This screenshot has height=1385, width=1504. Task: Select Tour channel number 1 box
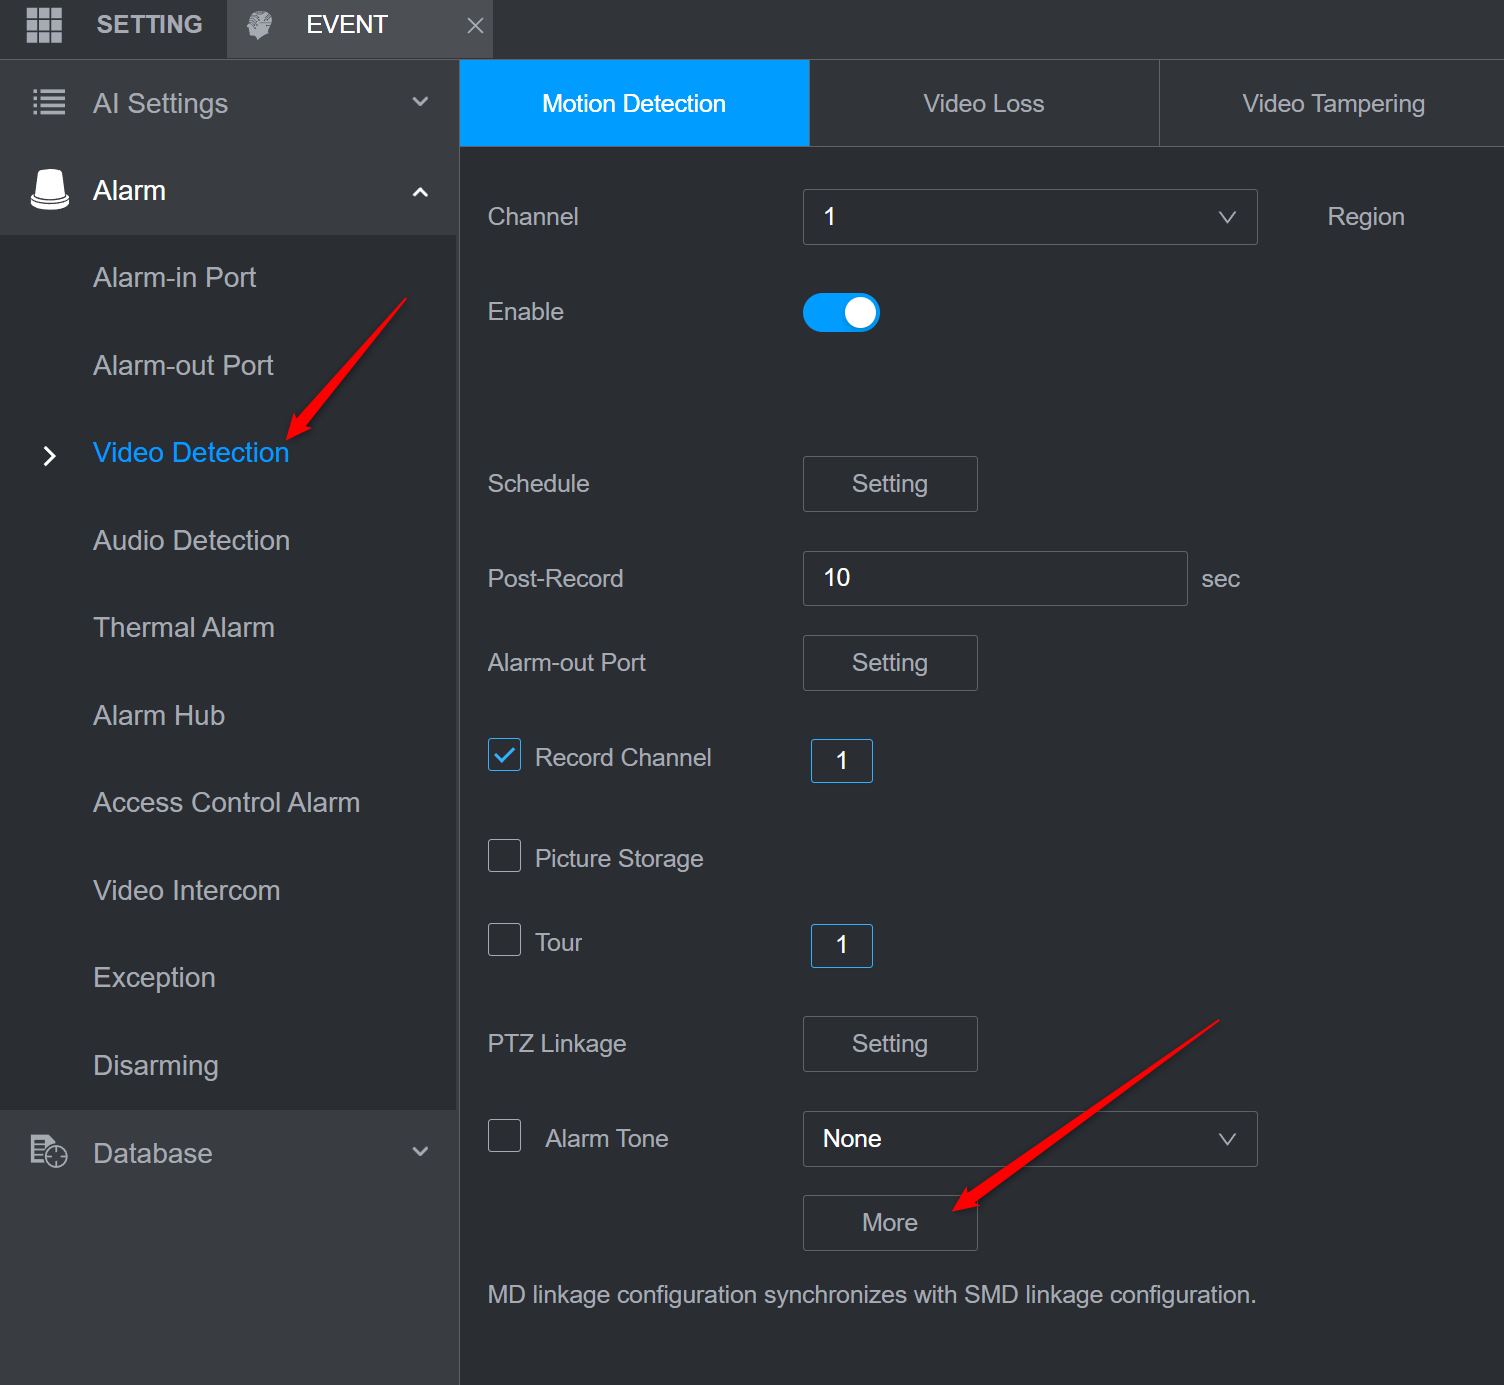point(842,946)
